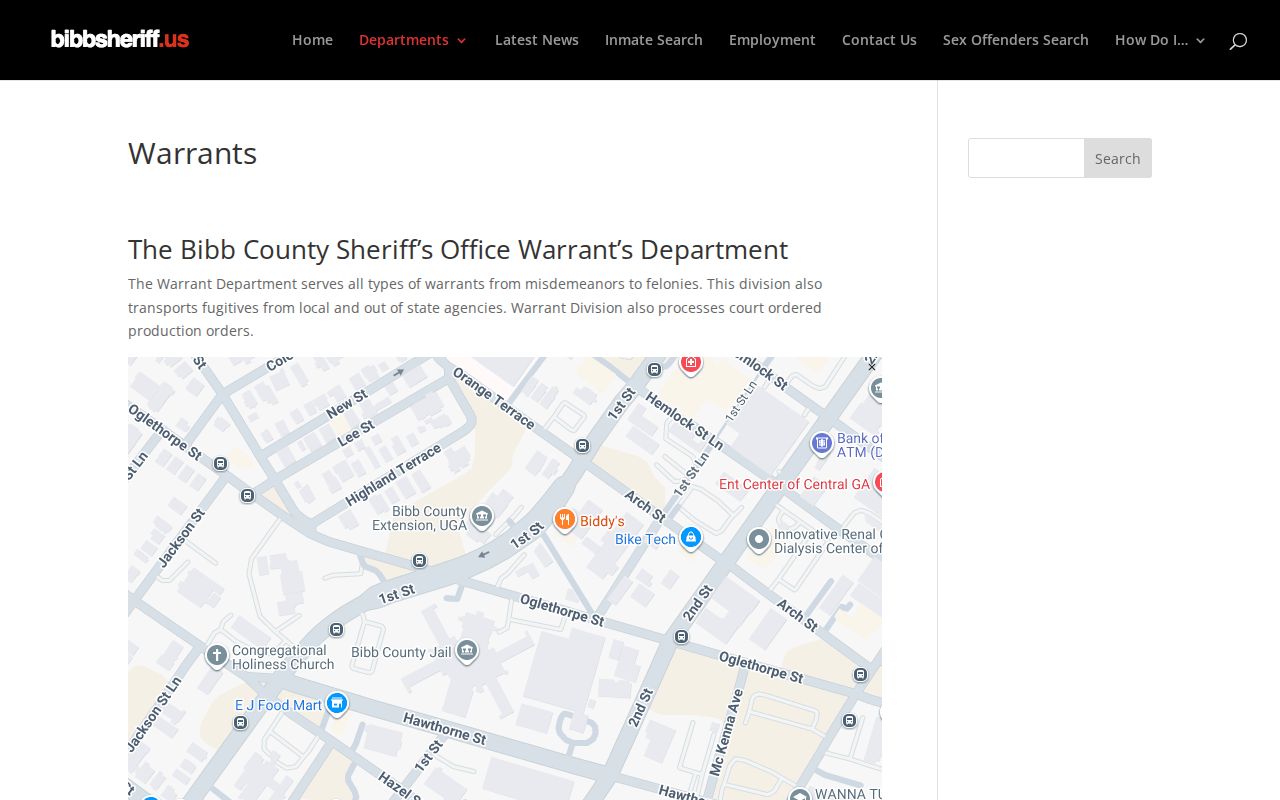Go to the Home menu item
The width and height of the screenshot is (1280, 800).
pos(312,40)
